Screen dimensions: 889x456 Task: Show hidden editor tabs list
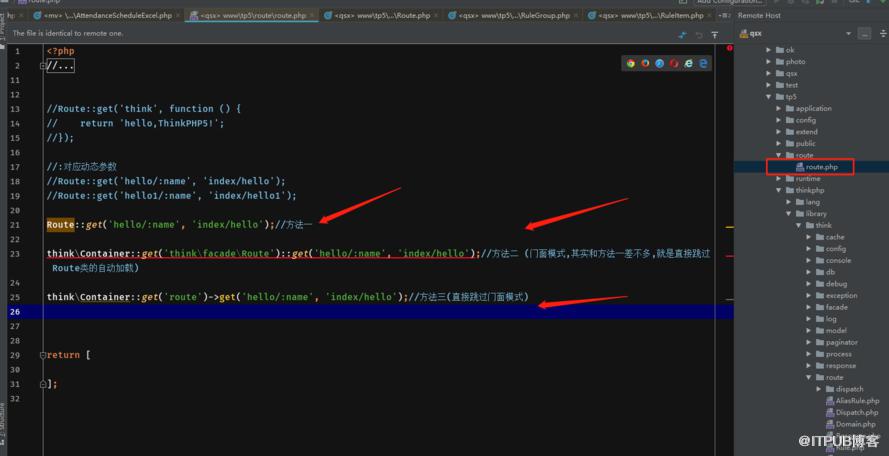(x=724, y=16)
